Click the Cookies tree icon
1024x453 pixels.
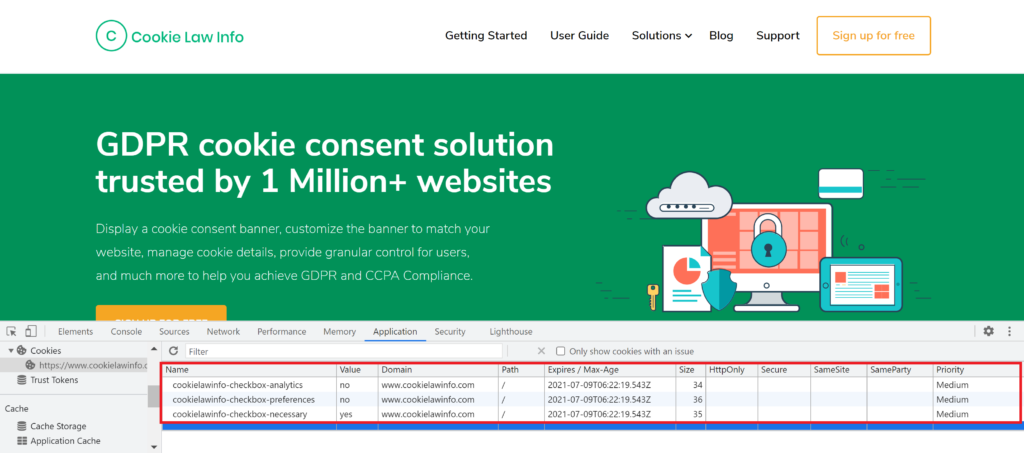click(x=22, y=351)
